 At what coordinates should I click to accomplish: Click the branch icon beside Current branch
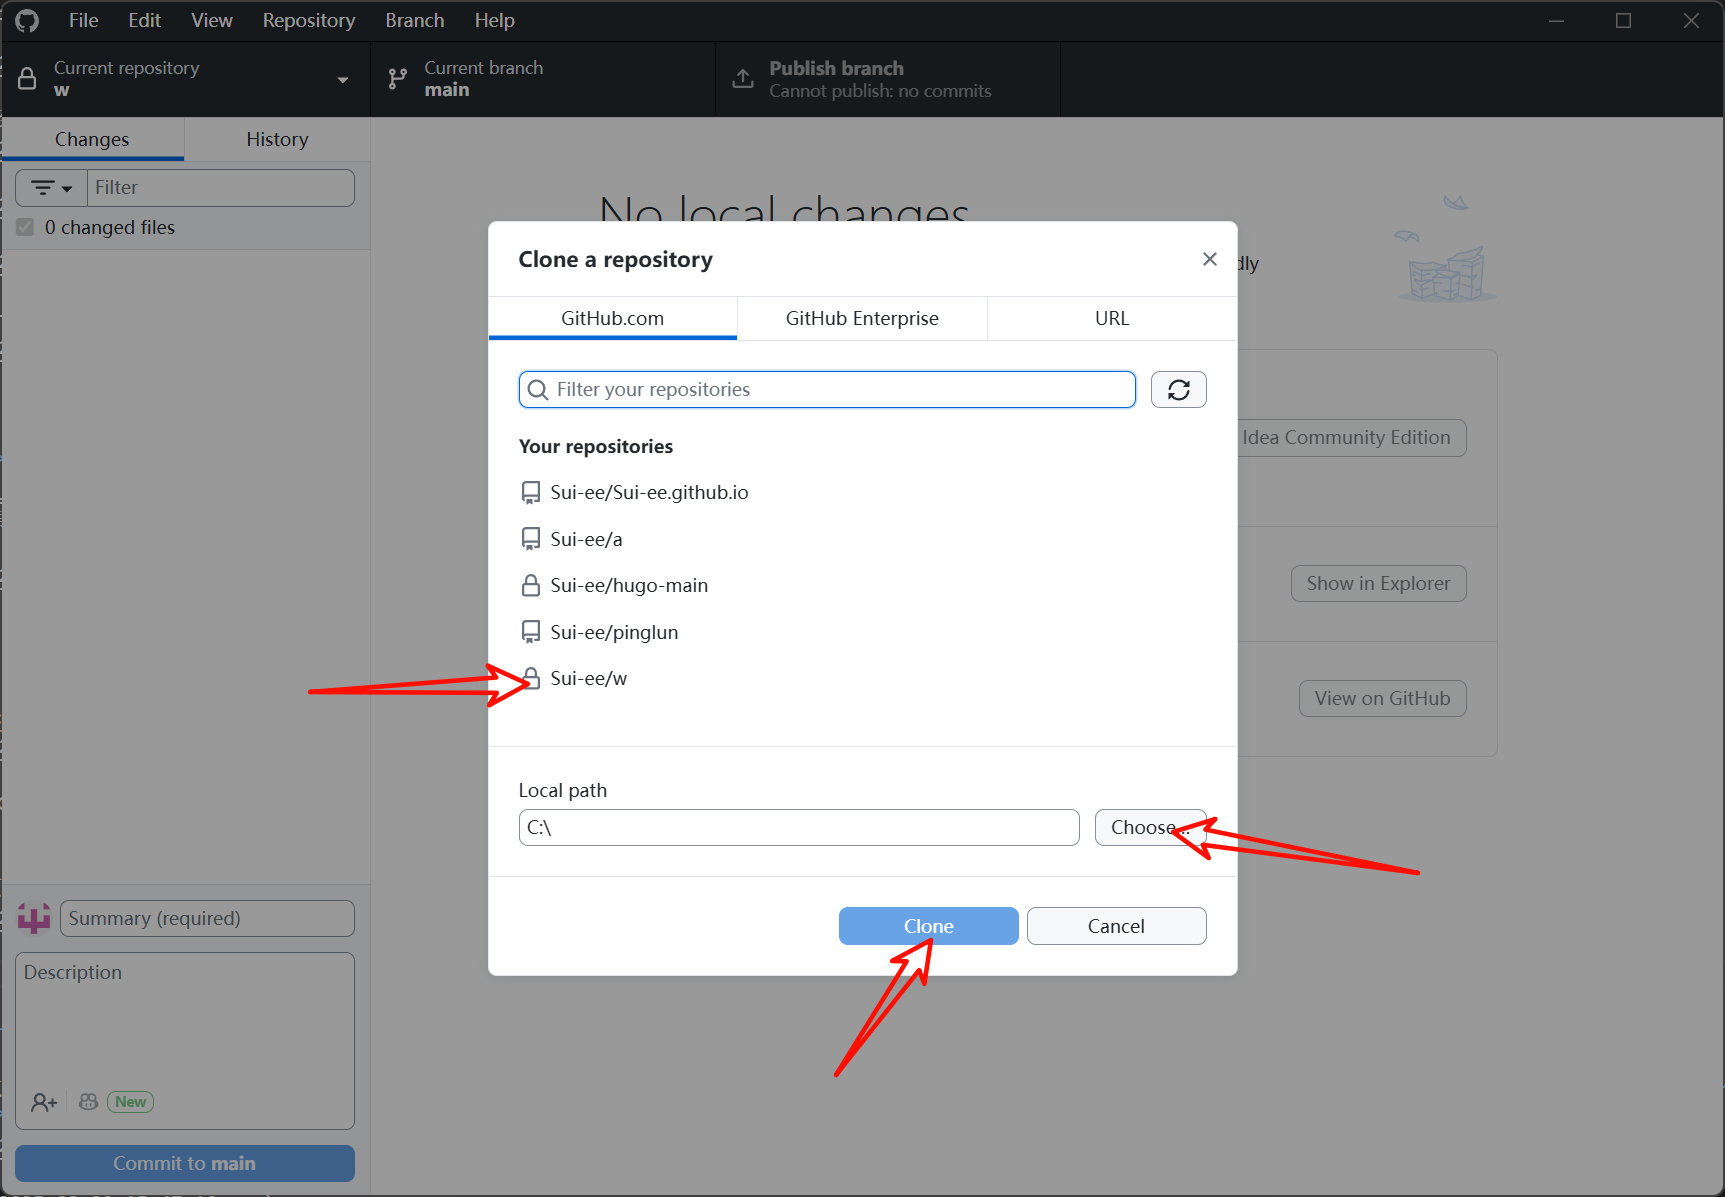click(398, 78)
